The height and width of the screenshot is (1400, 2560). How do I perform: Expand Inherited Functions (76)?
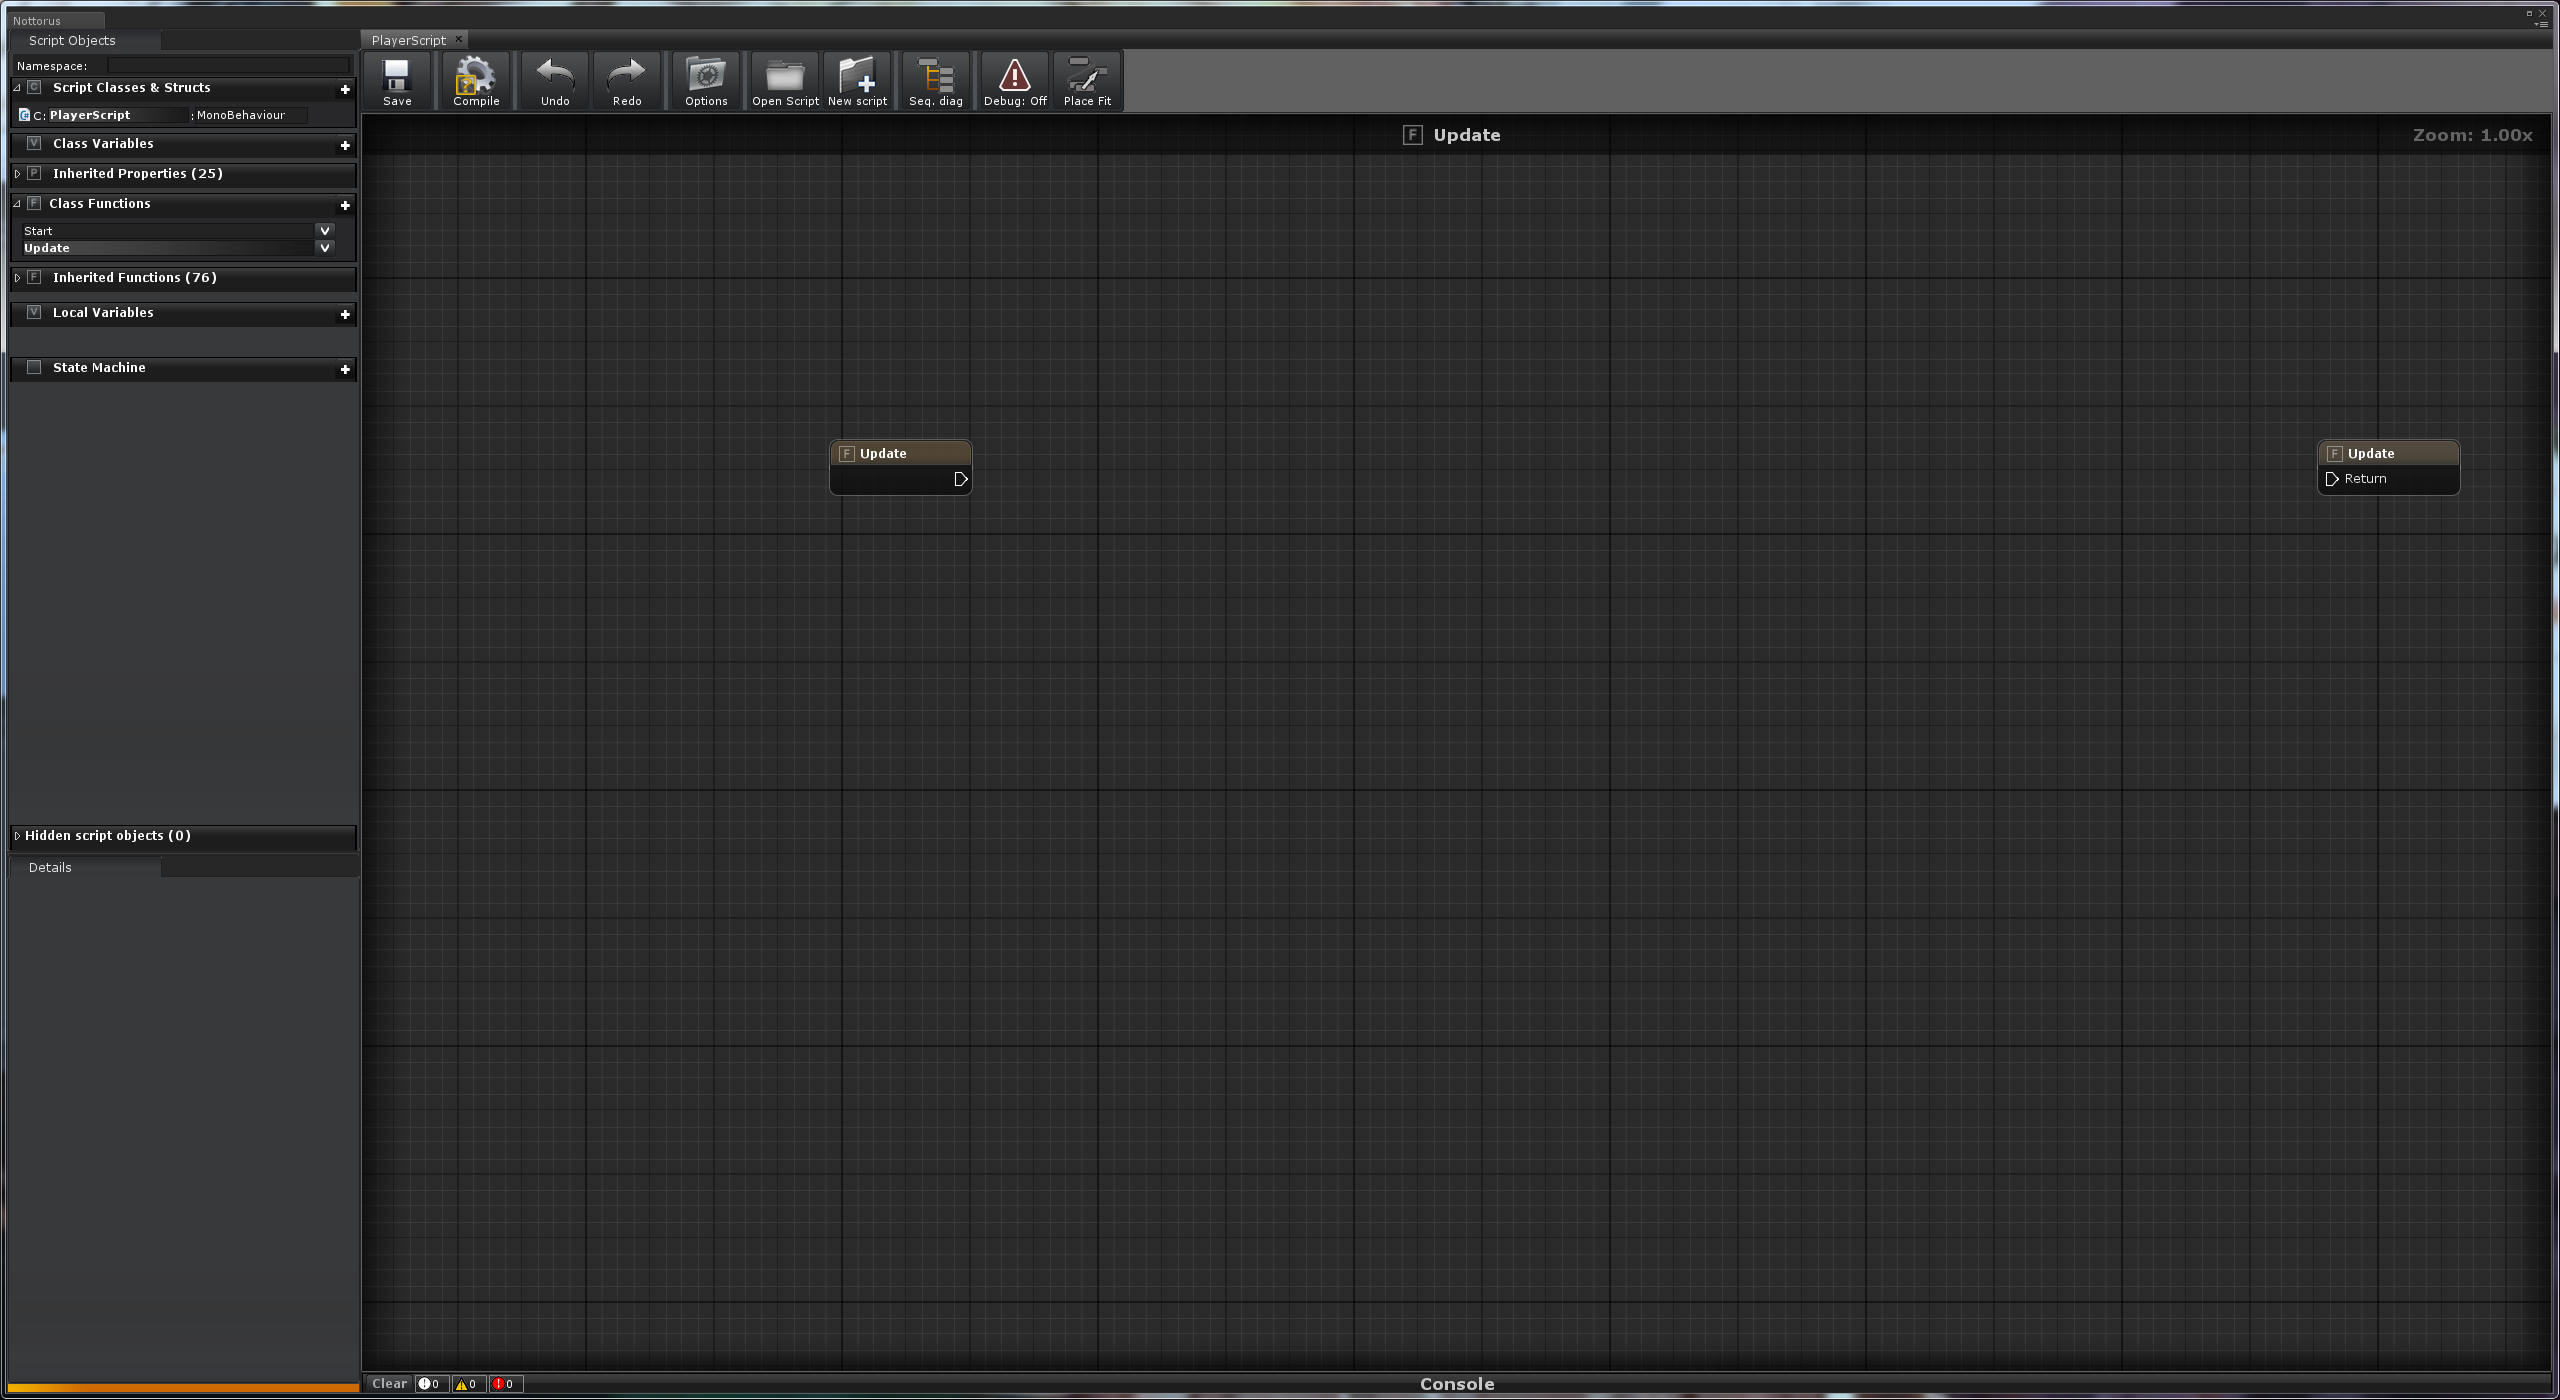coord(17,278)
